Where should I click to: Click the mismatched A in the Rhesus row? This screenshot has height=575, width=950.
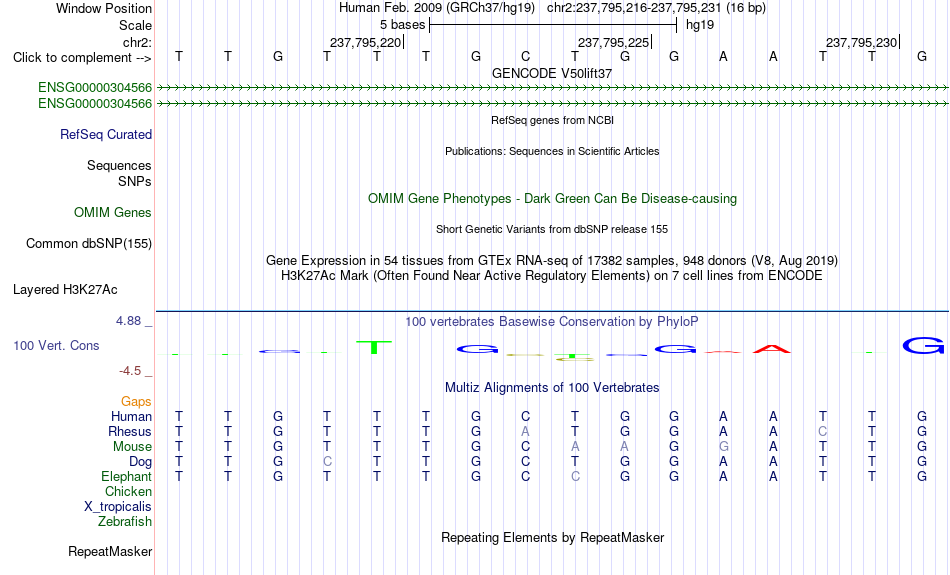pyautogui.click(x=525, y=431)
